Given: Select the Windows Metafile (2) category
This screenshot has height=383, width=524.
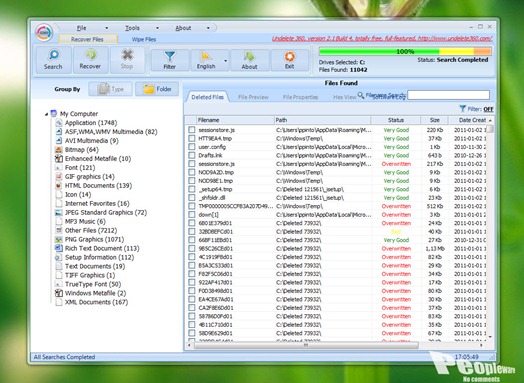Looking at the screenshot, I should 95,293.
